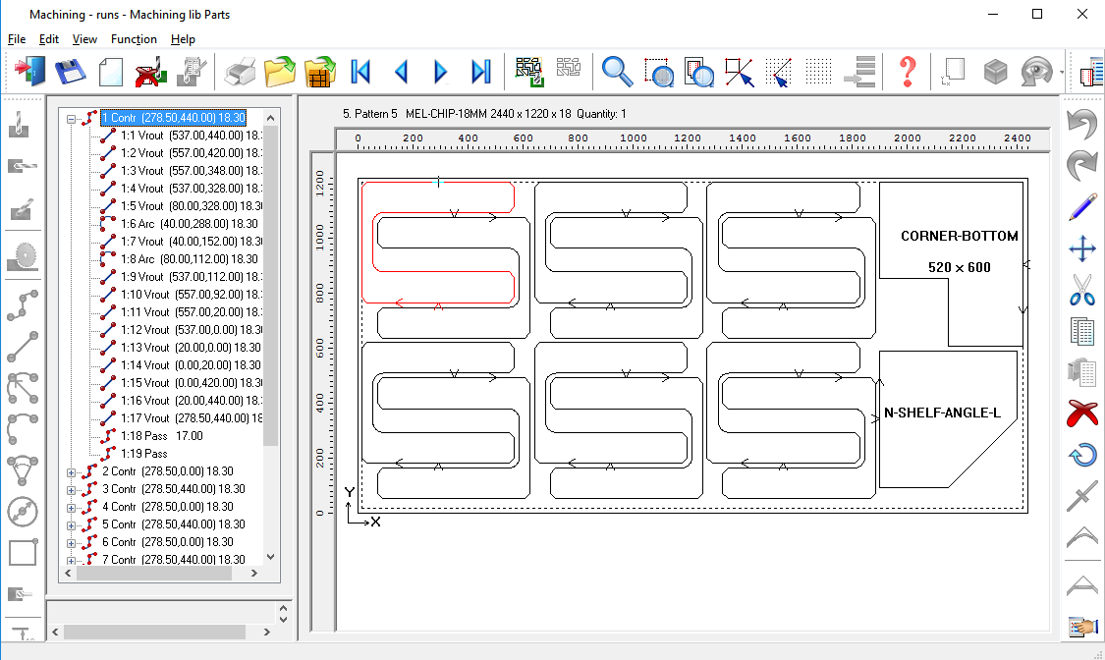Image resolution: width=1105 pixels, height=660 pixels.
Task: Jump to last pattern
Action: (x=481, y=71)
